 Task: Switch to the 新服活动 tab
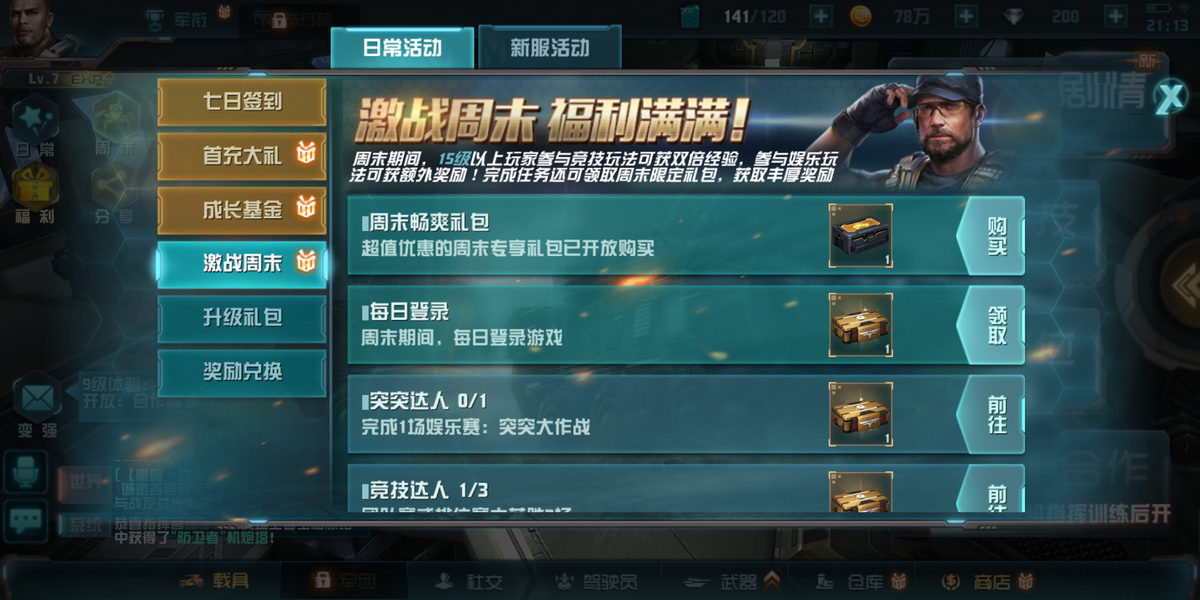[x=550, y=47]
